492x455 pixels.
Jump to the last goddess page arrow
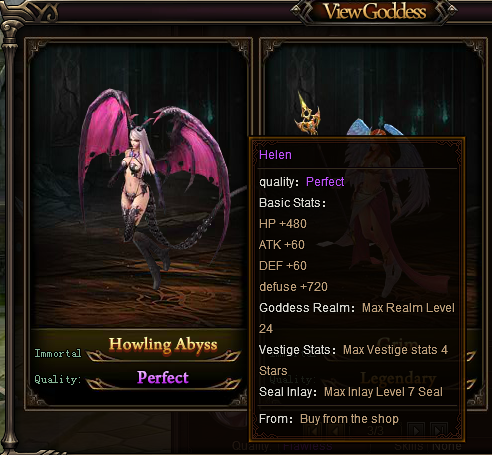(438, 430)
